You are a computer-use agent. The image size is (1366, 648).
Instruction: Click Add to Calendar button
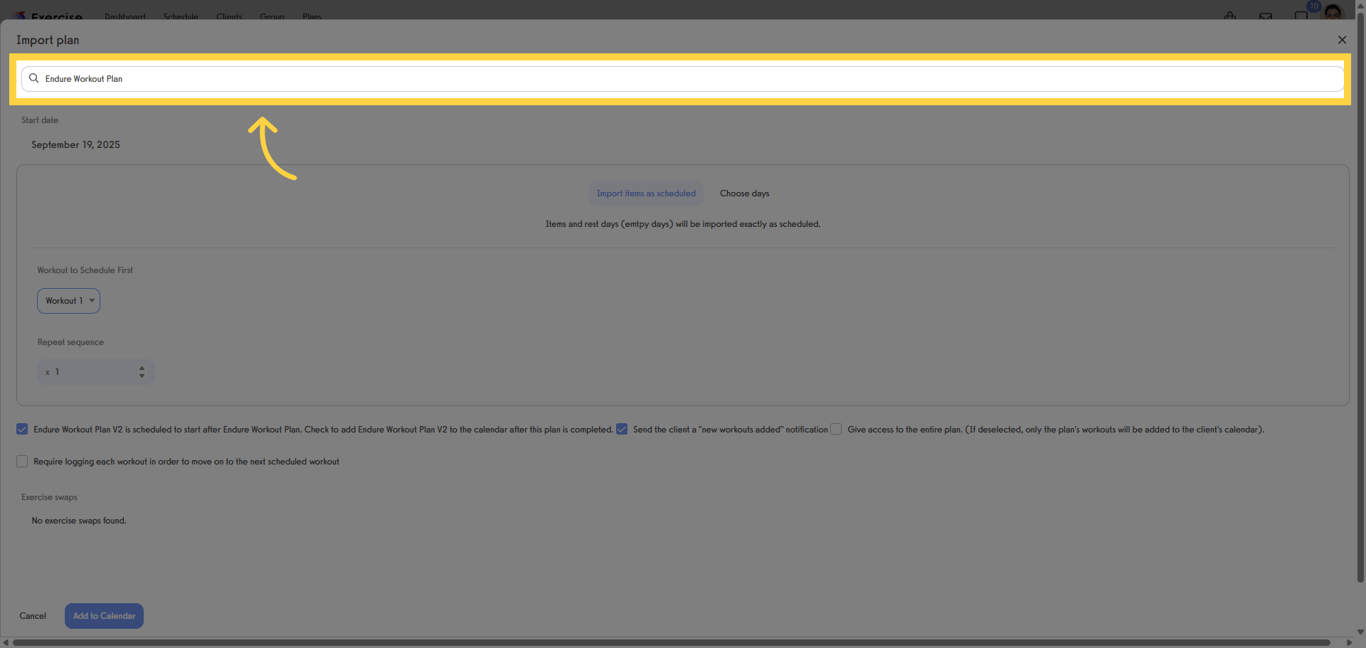coord(104,616)
